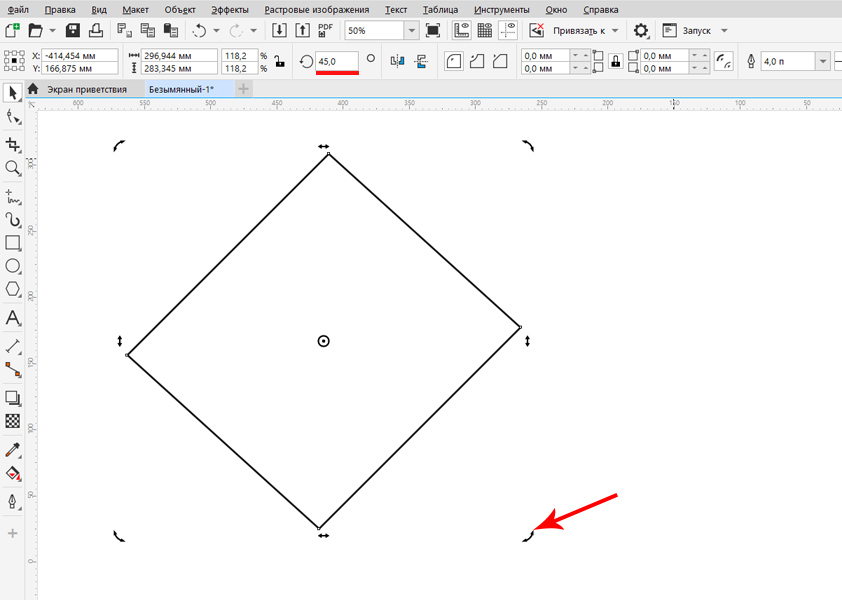
Task: Open the Options gear icon
Action: pos(641,31)
